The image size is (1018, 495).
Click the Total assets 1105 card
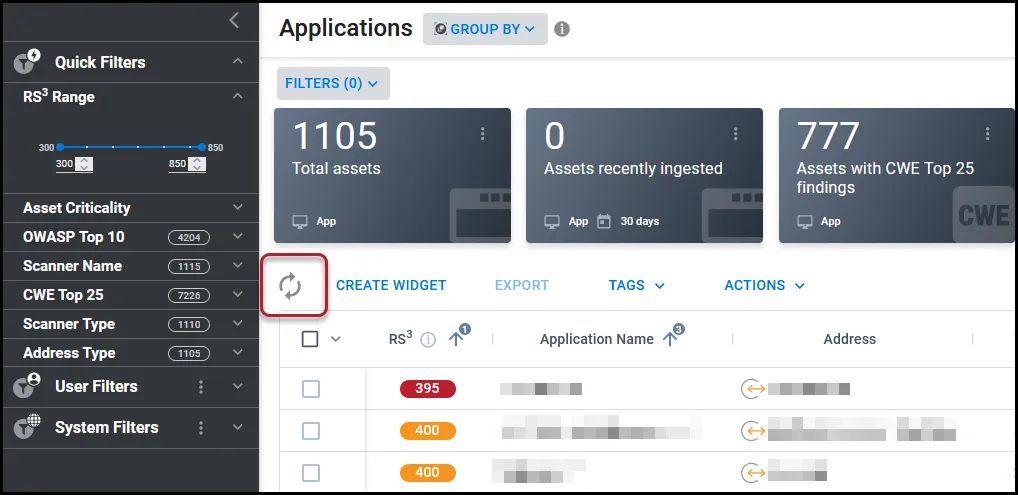392,175
